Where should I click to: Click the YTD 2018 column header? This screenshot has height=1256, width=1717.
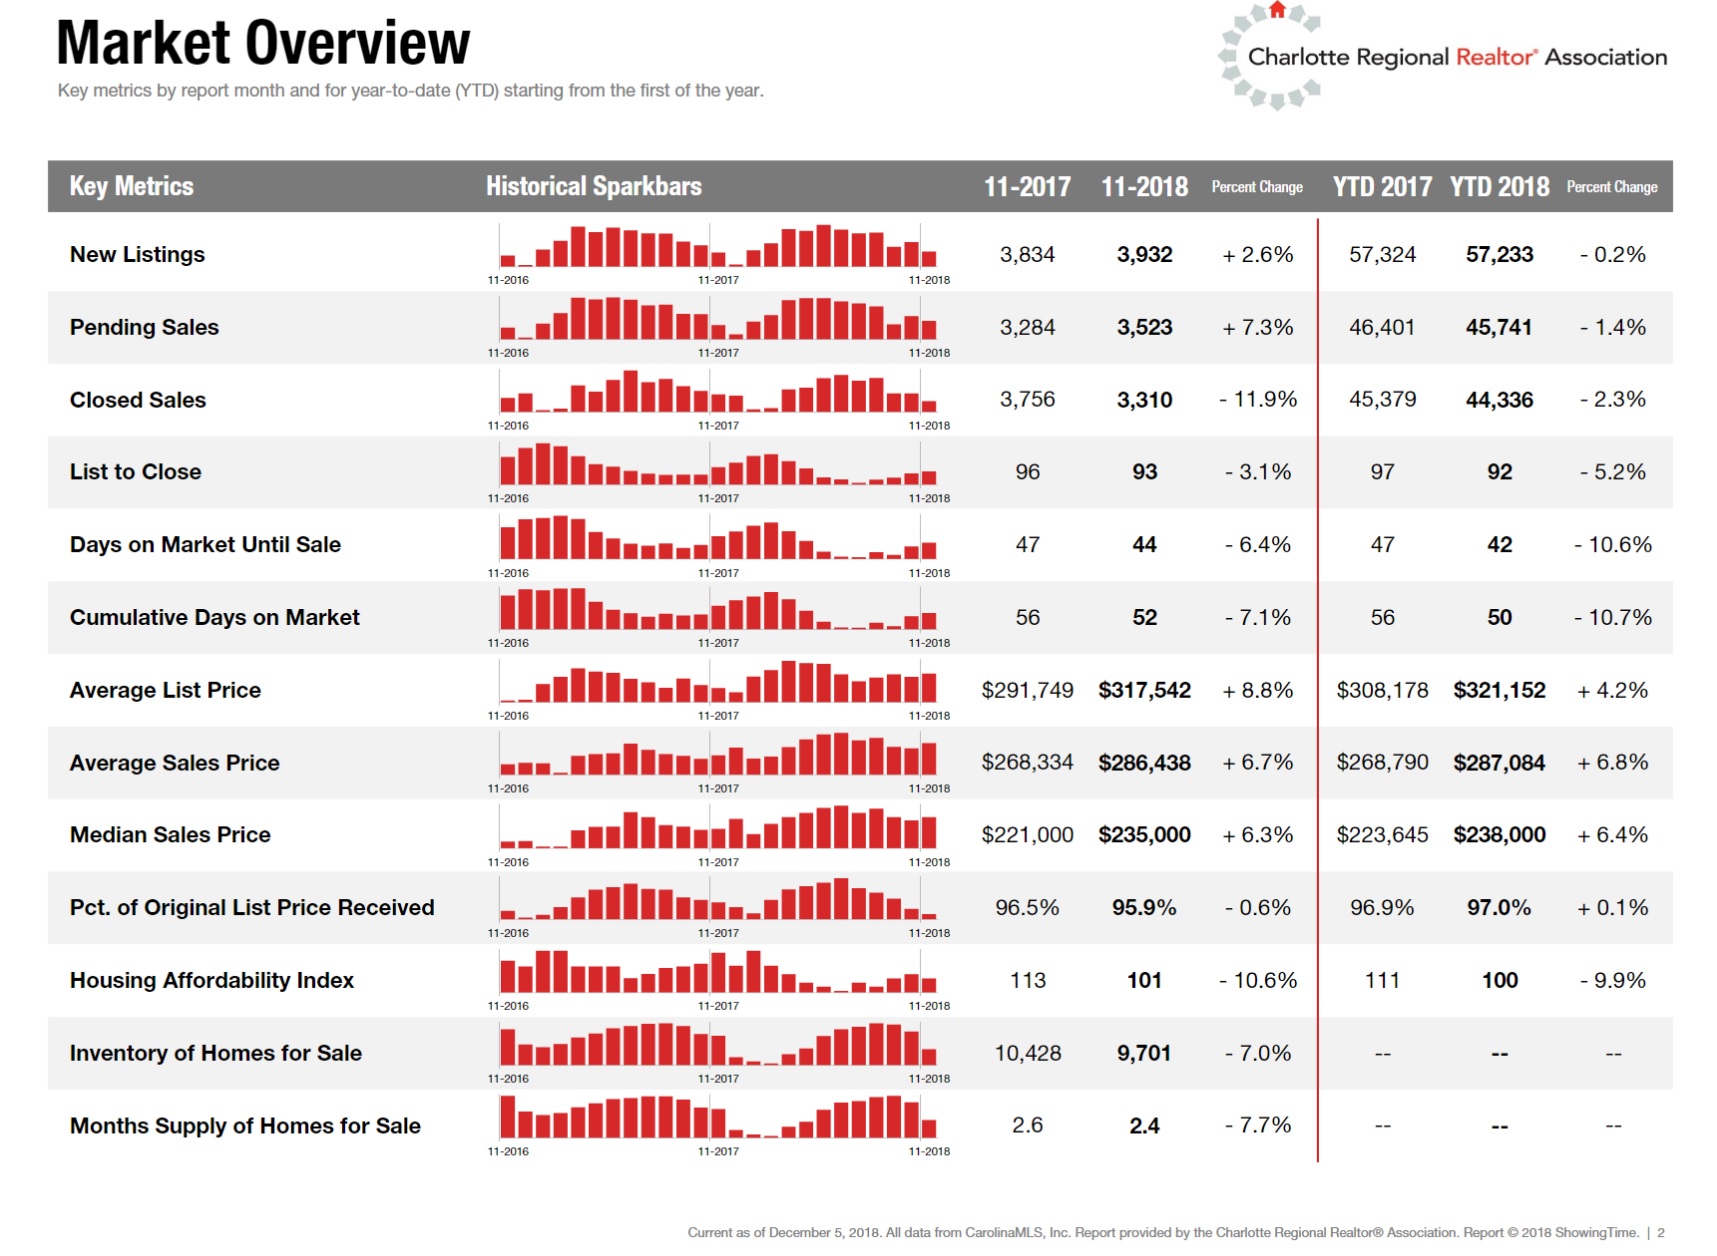pyautogui.click(x=1498, y=187)
